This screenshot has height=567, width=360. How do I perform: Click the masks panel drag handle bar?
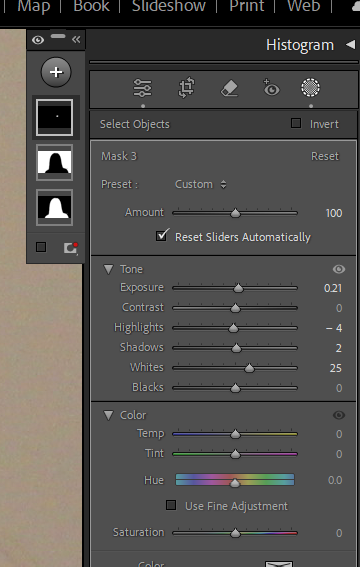tap(58, 36)
